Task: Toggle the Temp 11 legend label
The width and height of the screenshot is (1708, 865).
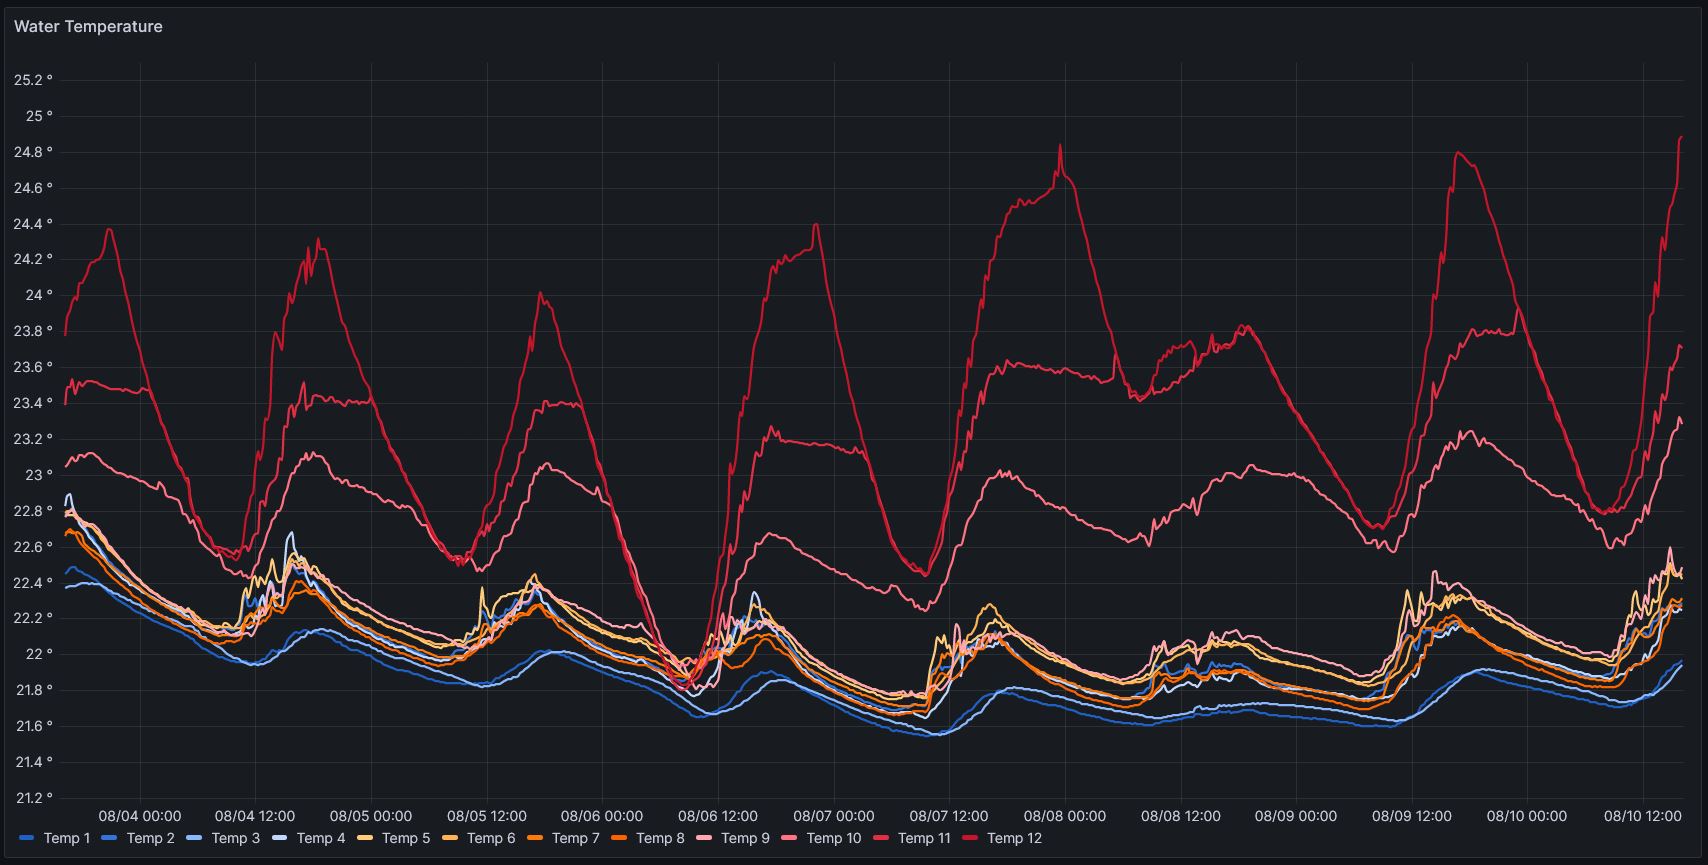Action: (924, 838)
